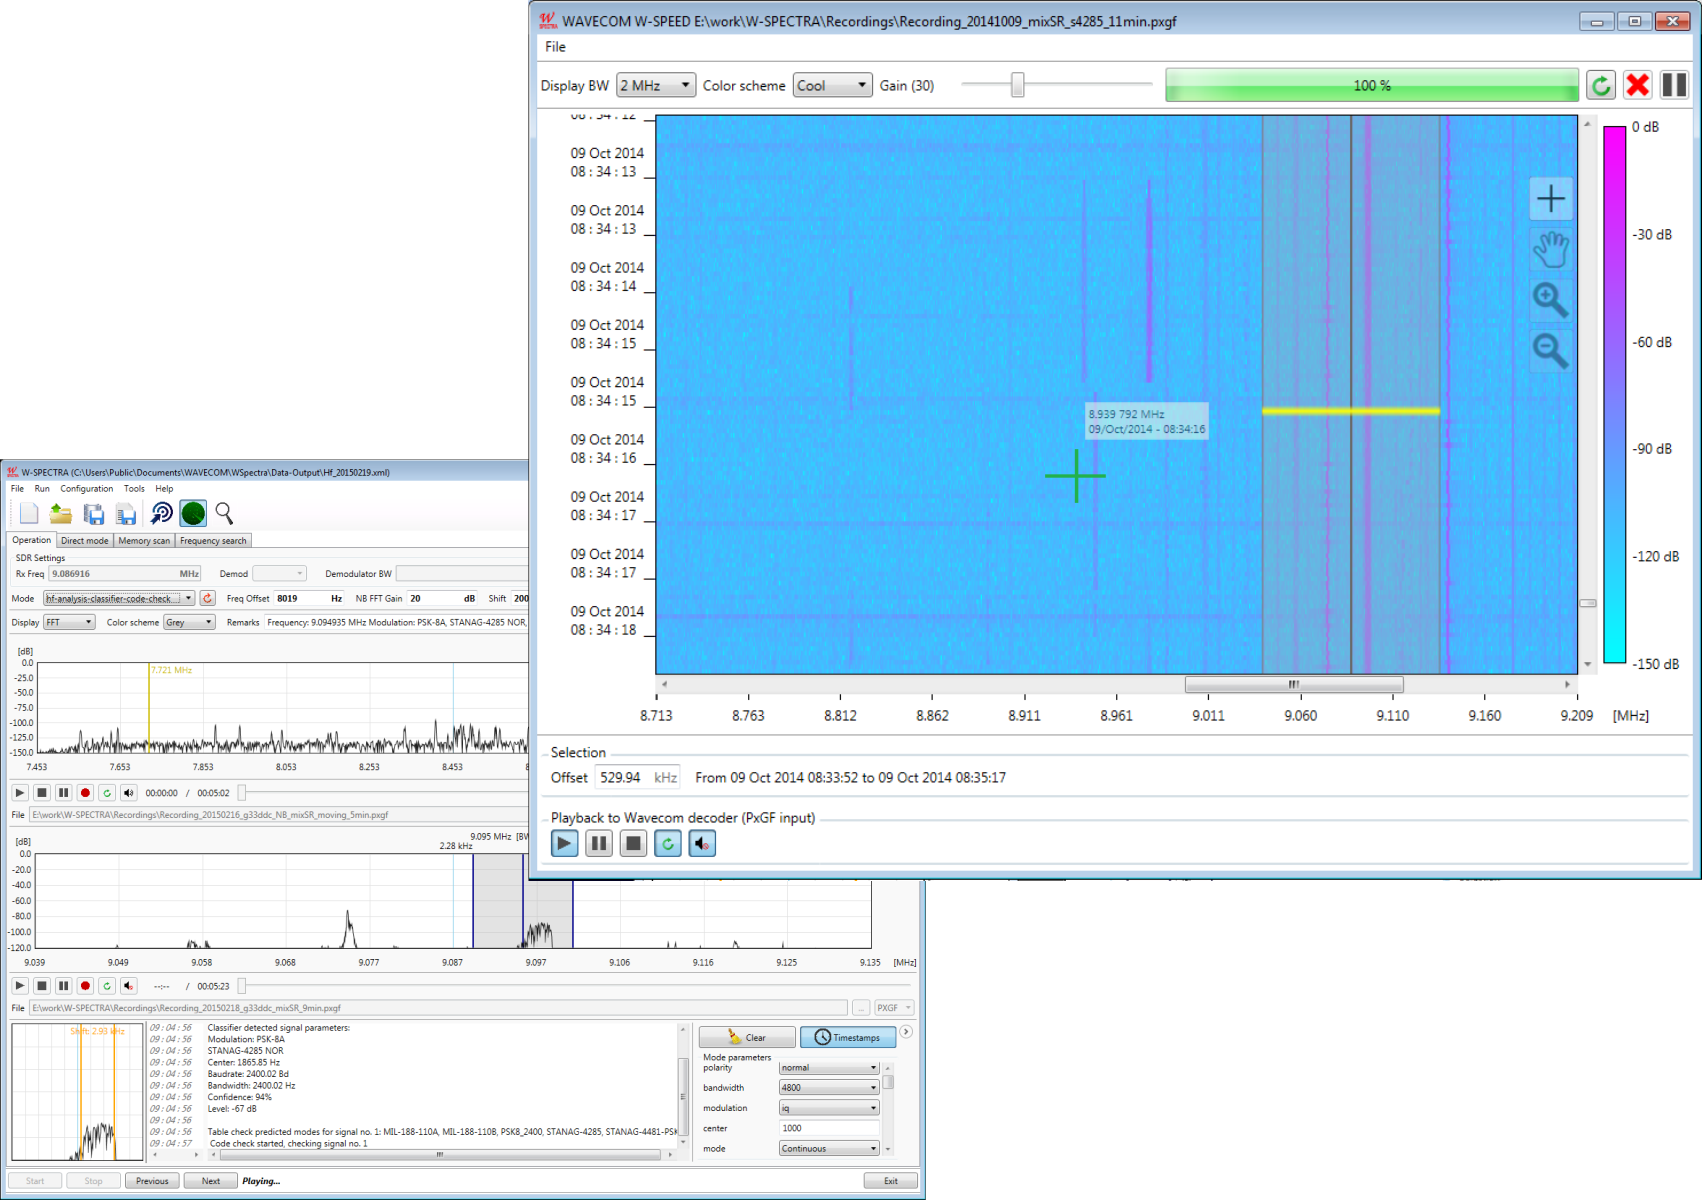Open the Run menu in W-SPECTRA
The width and height of the screenshot is (1702, 1200).
[x=42, y=489]
